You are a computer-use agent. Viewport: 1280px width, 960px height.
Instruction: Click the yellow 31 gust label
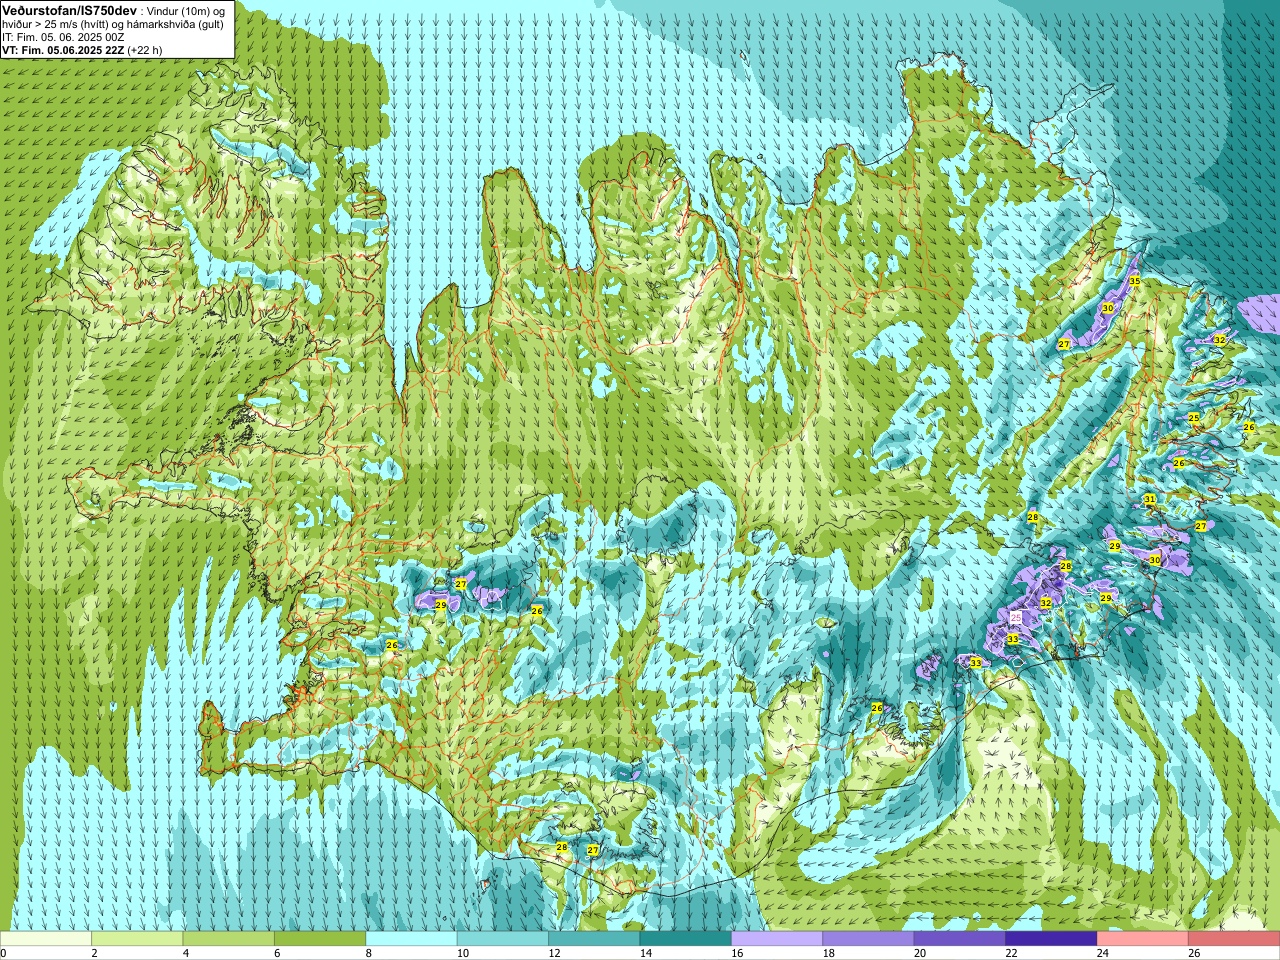pyautogui.click(x=1150, y=499)
